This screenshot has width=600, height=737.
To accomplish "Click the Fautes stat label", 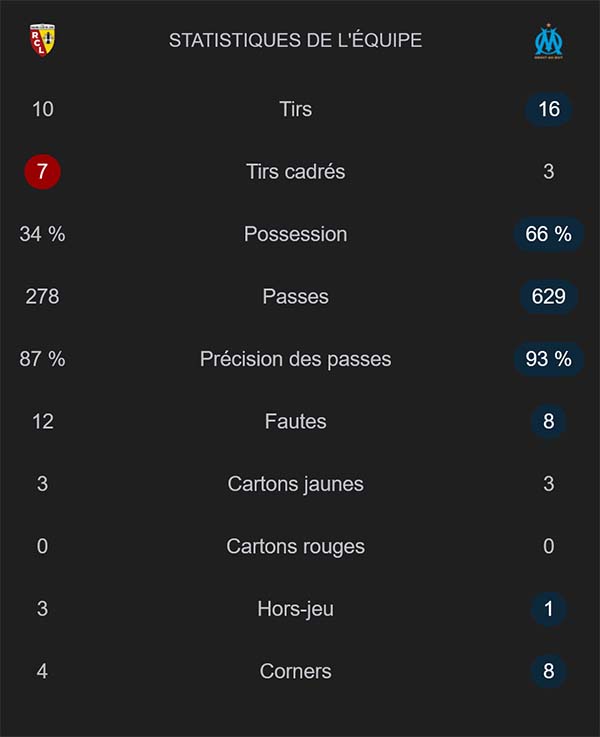I will point(295,421).
